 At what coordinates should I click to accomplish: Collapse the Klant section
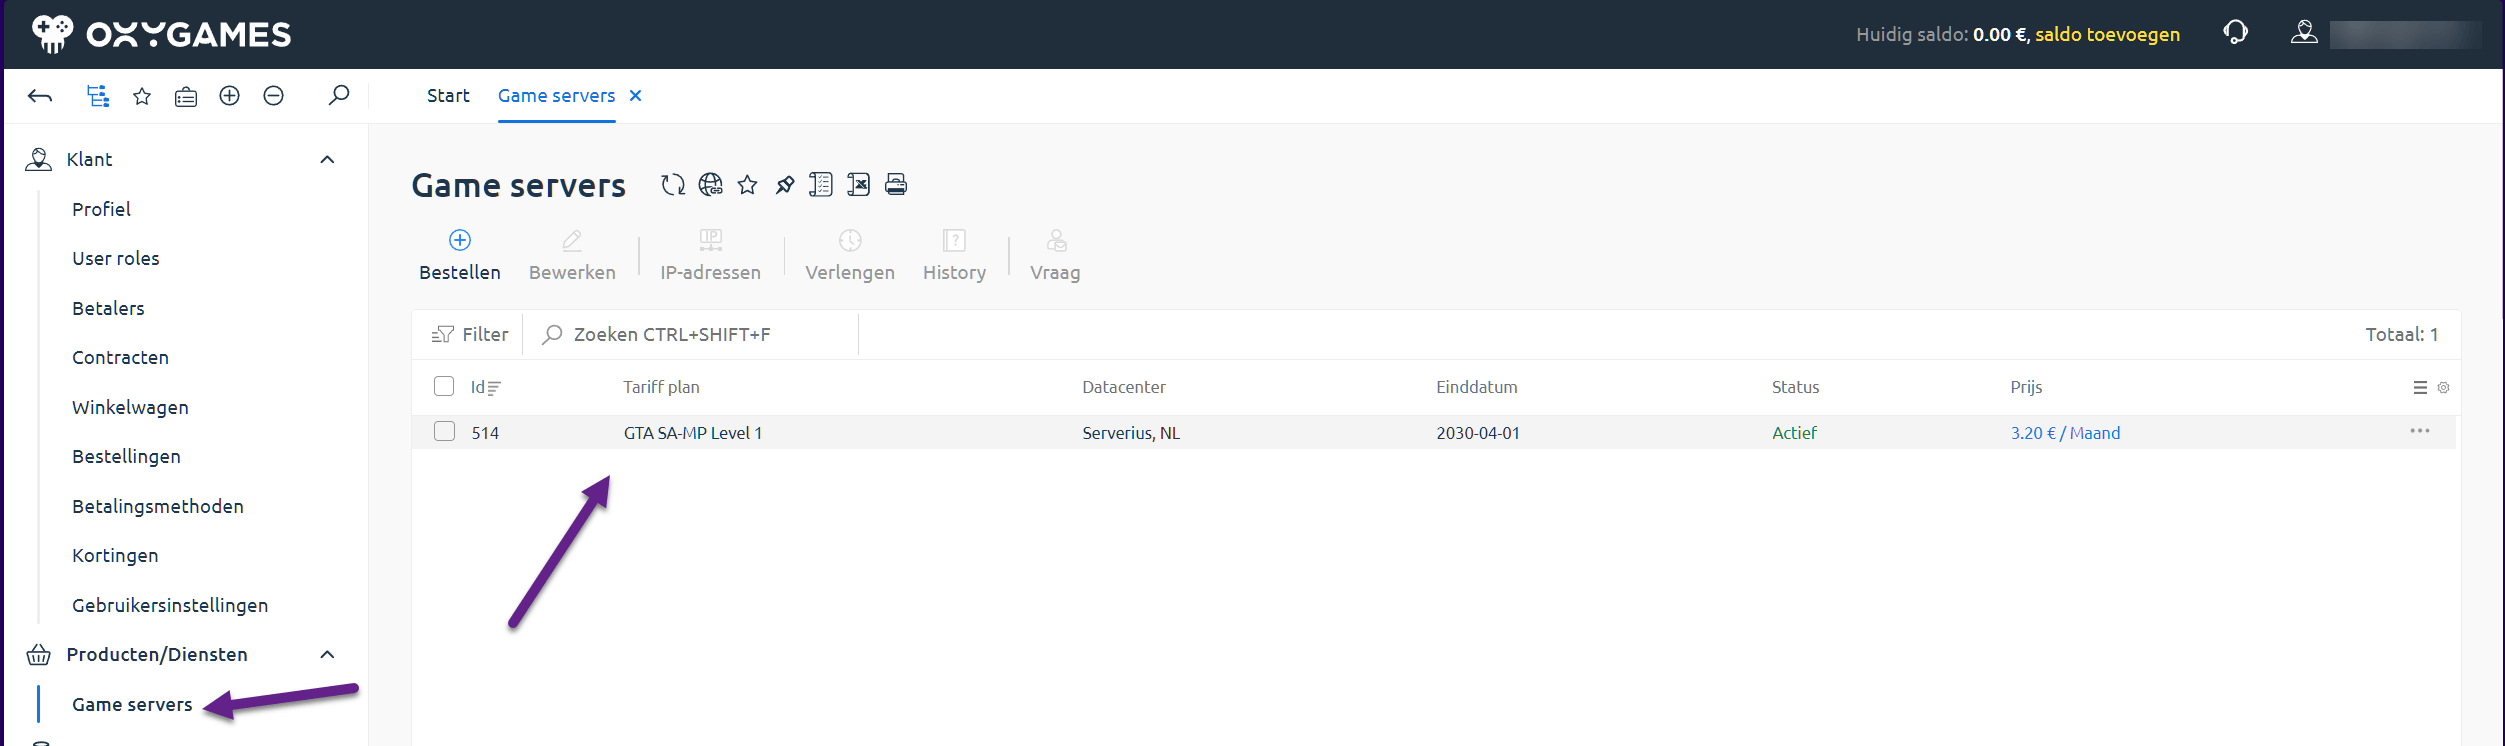coord(327,160)
